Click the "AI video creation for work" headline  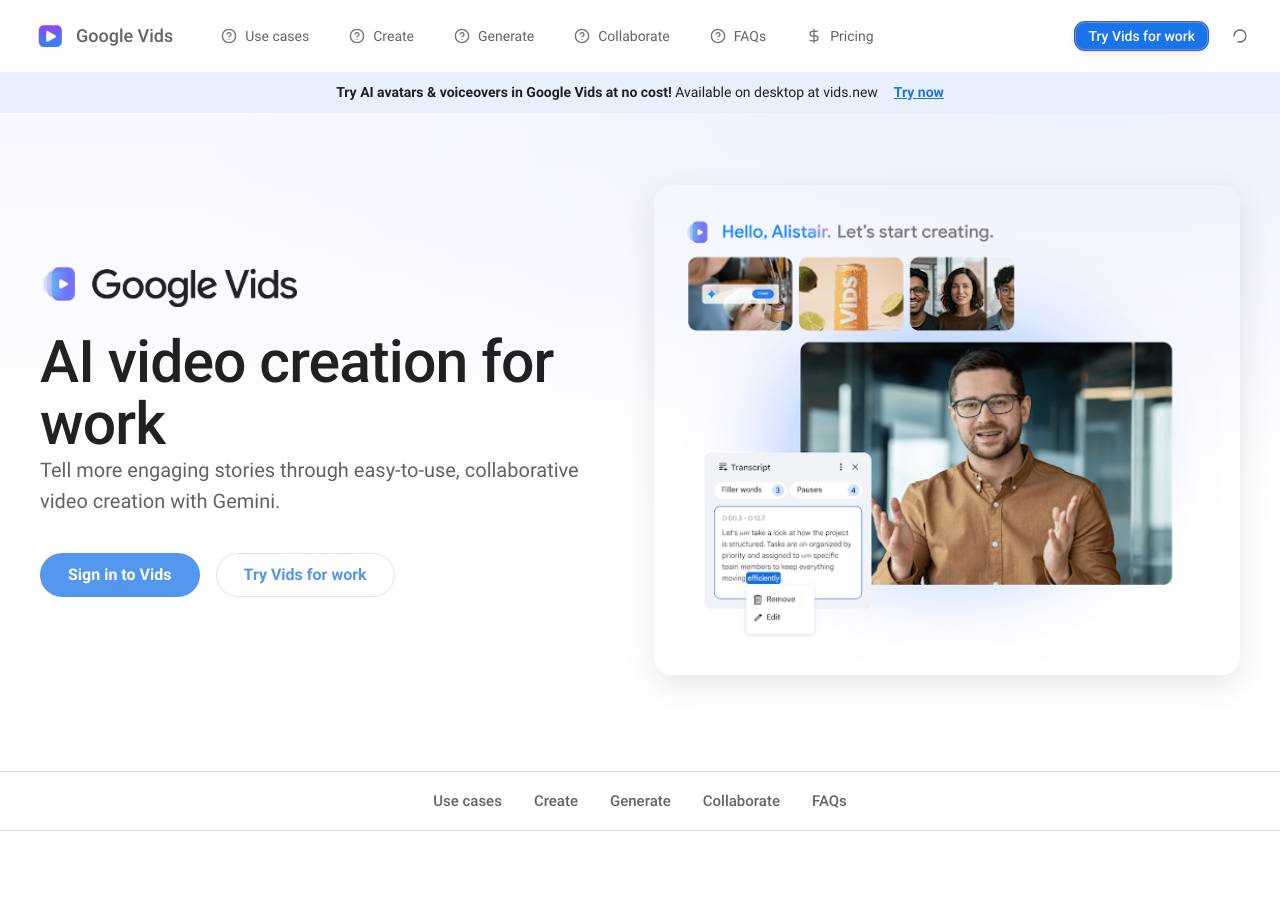coord(297,392)
